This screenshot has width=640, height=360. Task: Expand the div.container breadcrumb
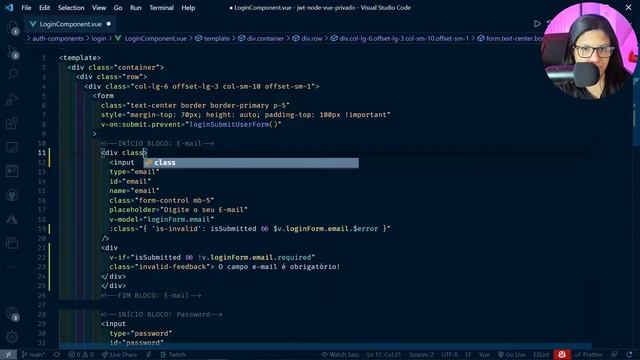[261, 38]
